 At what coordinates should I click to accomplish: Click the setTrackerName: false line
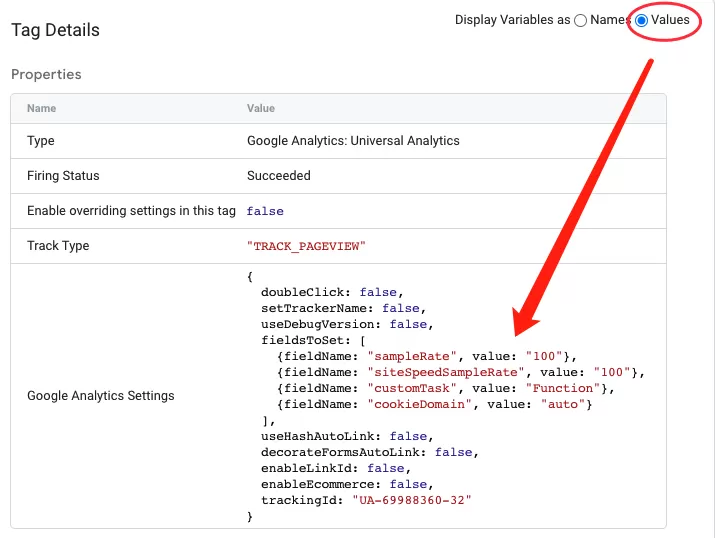pos(343,308)
